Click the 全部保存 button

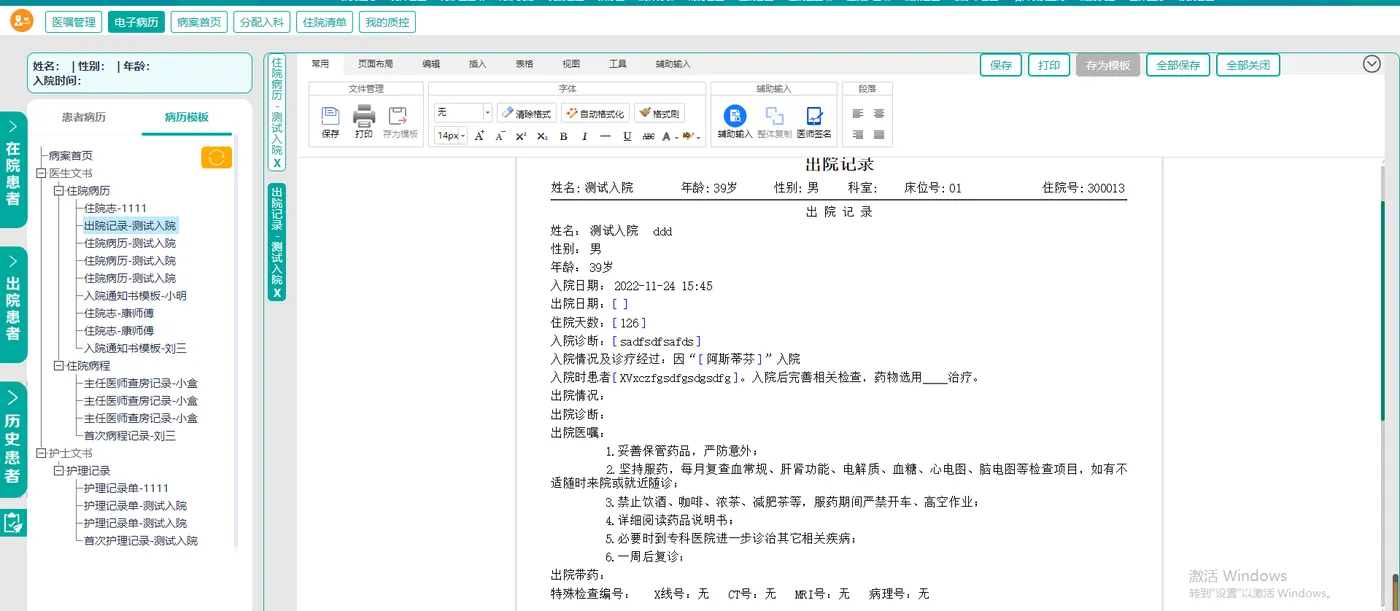point(1178,65)
